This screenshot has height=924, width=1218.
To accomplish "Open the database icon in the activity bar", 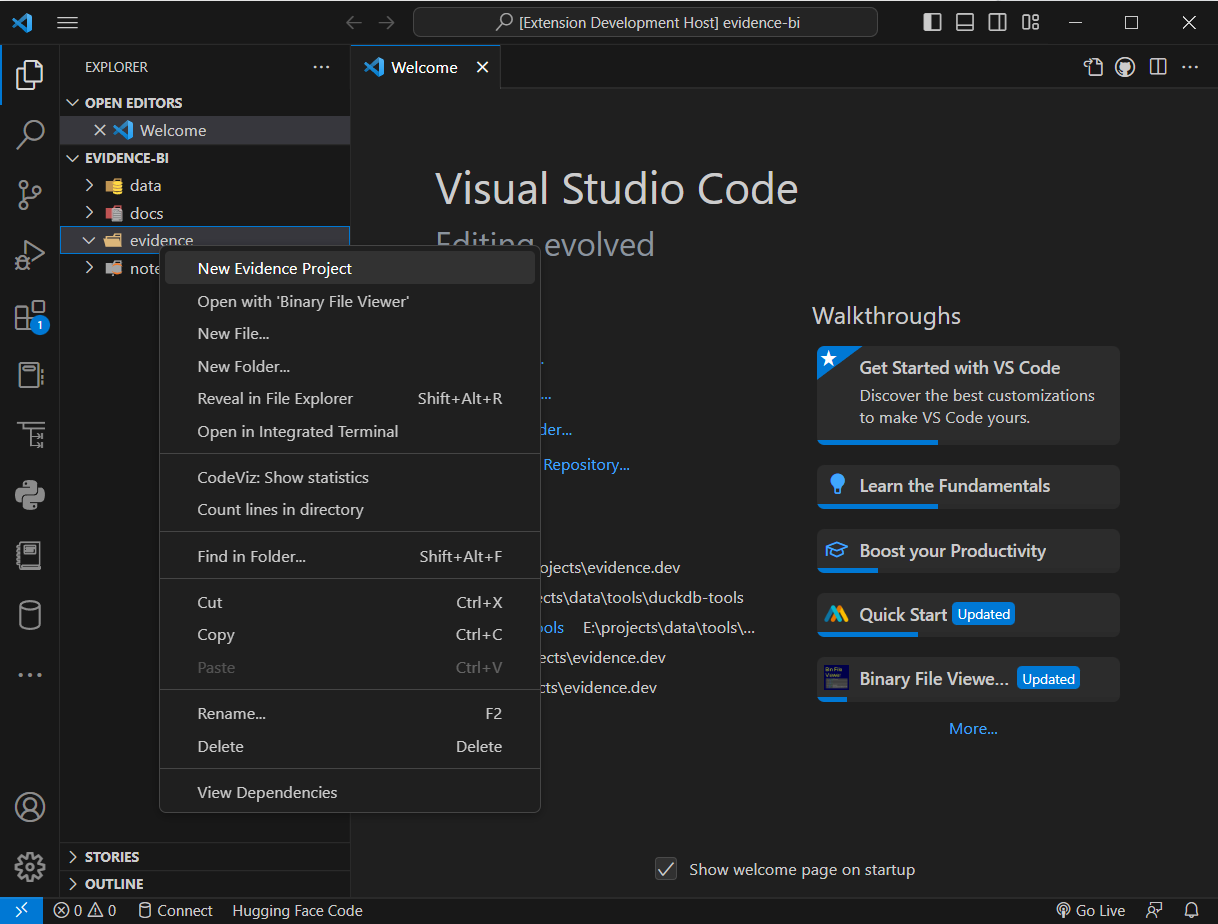I will click(x=30, y=615).
